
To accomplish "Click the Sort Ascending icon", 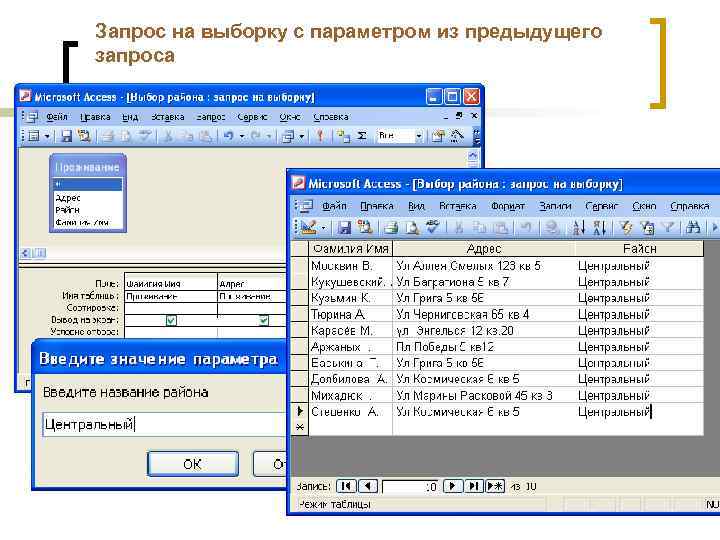I will click(579, 227).
